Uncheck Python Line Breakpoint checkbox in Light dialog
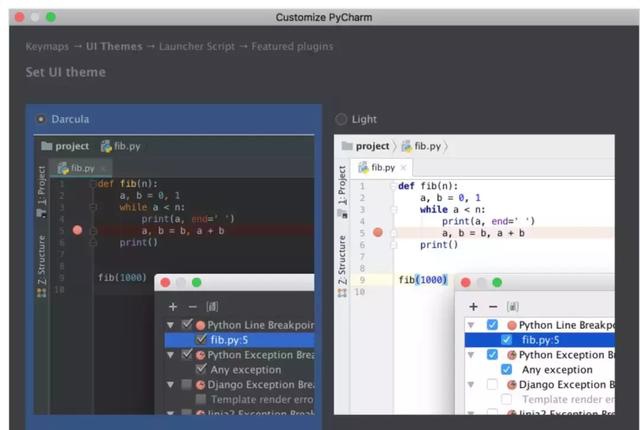Screen dimensions: 640x430 (492, 325)
